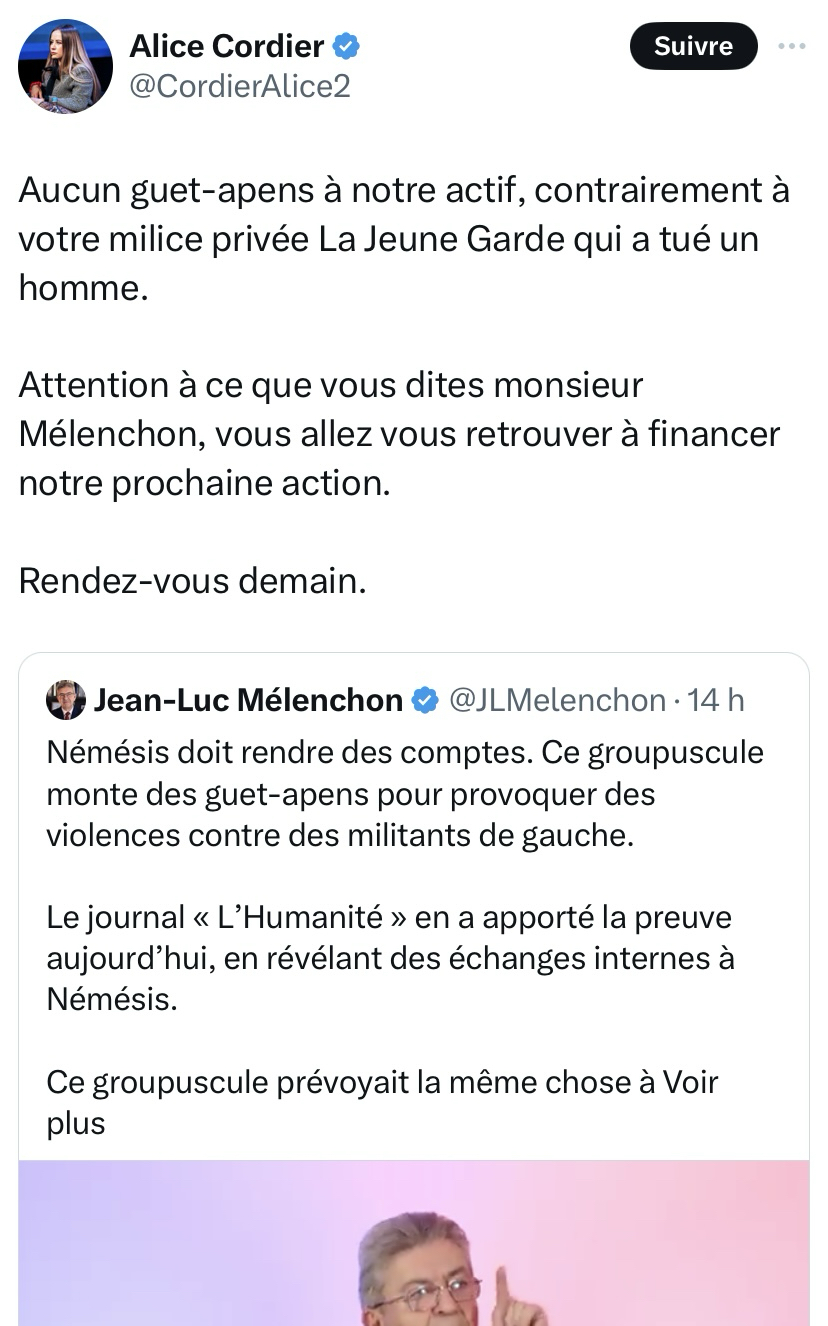828x1326 pixels.
Task: Click the quoted "L'Humanité" paragraph
Action: (390, 958)
